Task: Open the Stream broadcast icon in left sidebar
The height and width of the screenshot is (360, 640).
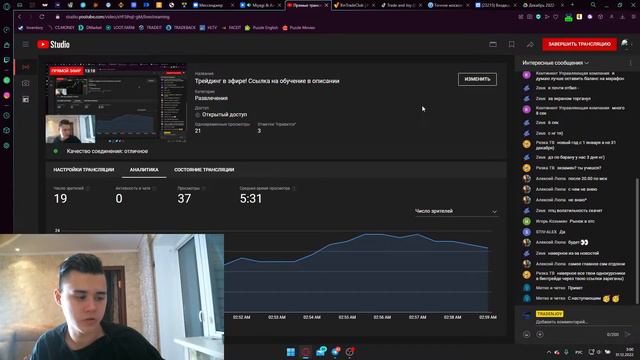Action: coord(26,67)
